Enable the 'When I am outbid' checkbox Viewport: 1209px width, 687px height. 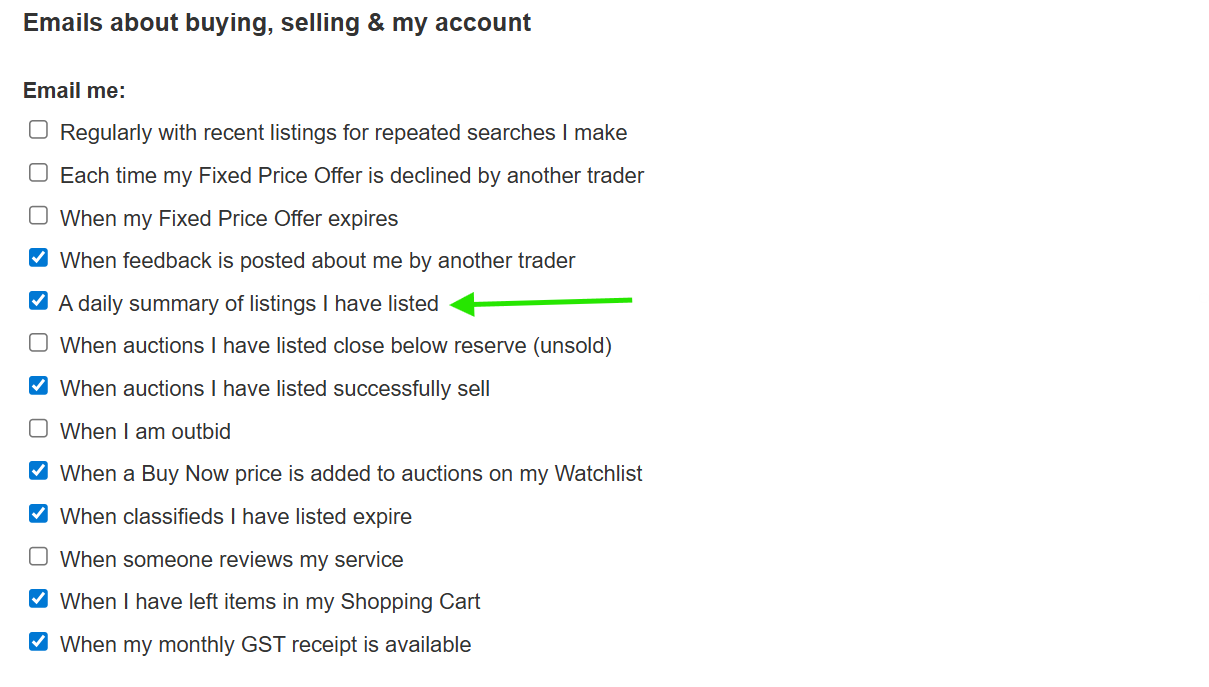pos(38,429)
